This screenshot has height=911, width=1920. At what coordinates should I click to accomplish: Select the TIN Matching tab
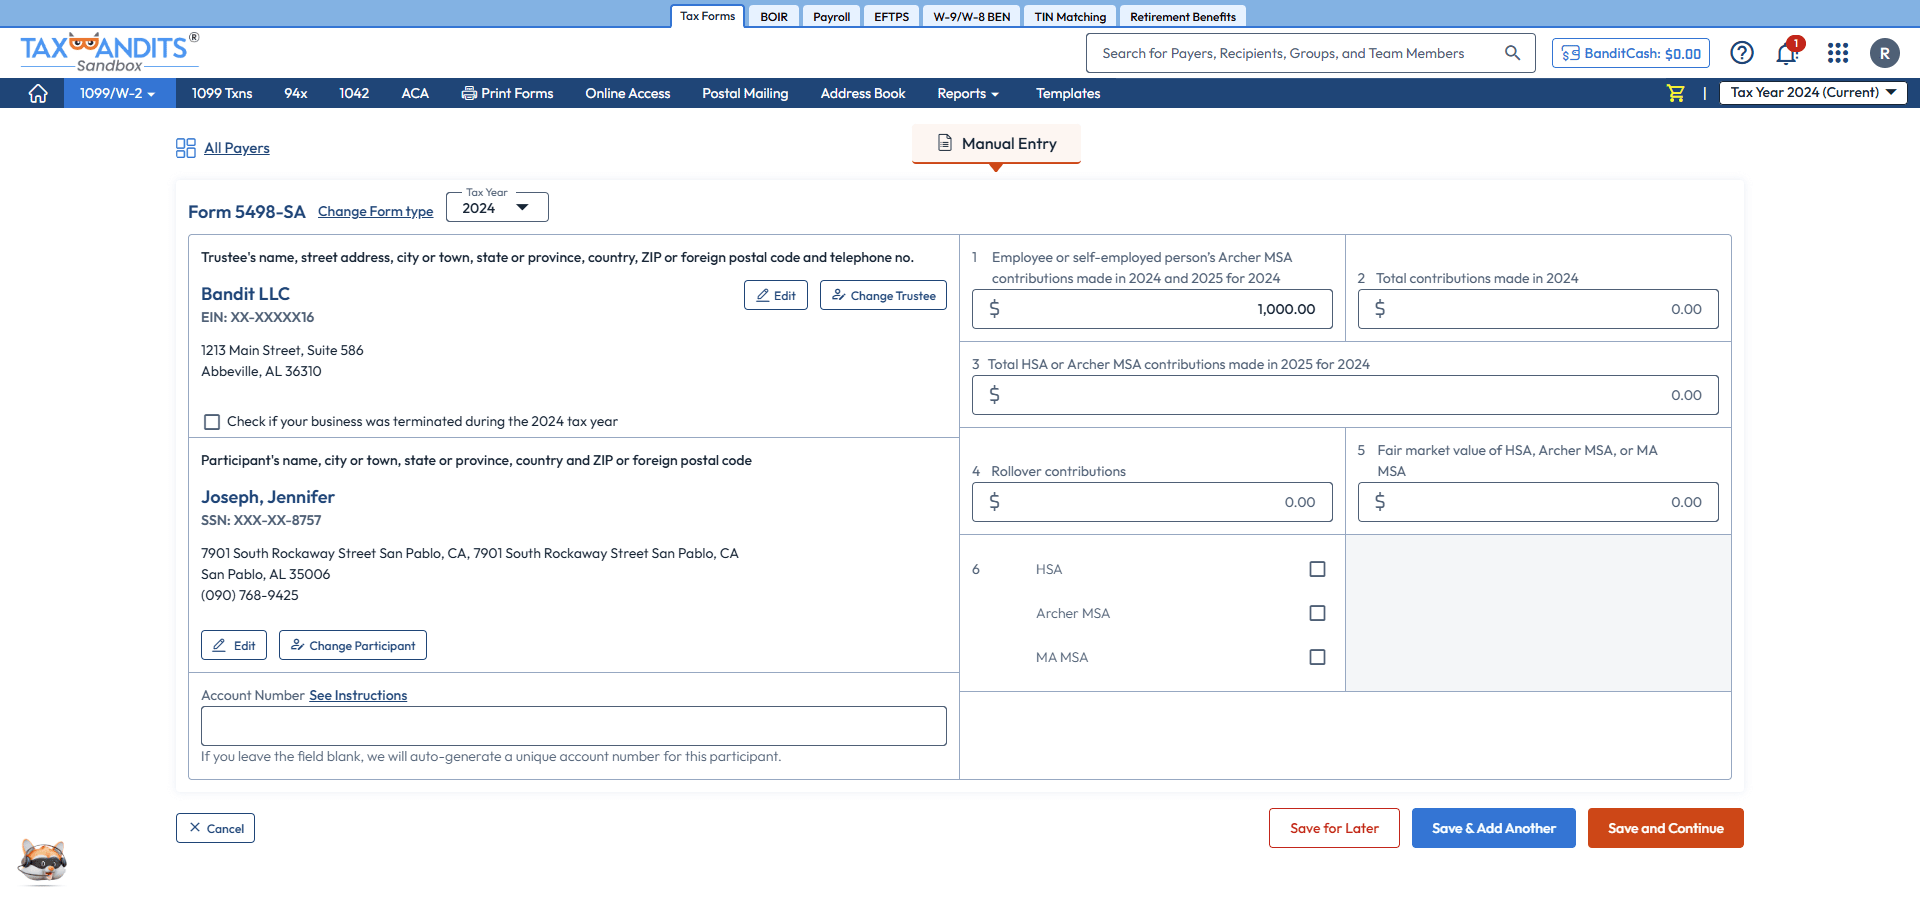[x=1069, y=16]
